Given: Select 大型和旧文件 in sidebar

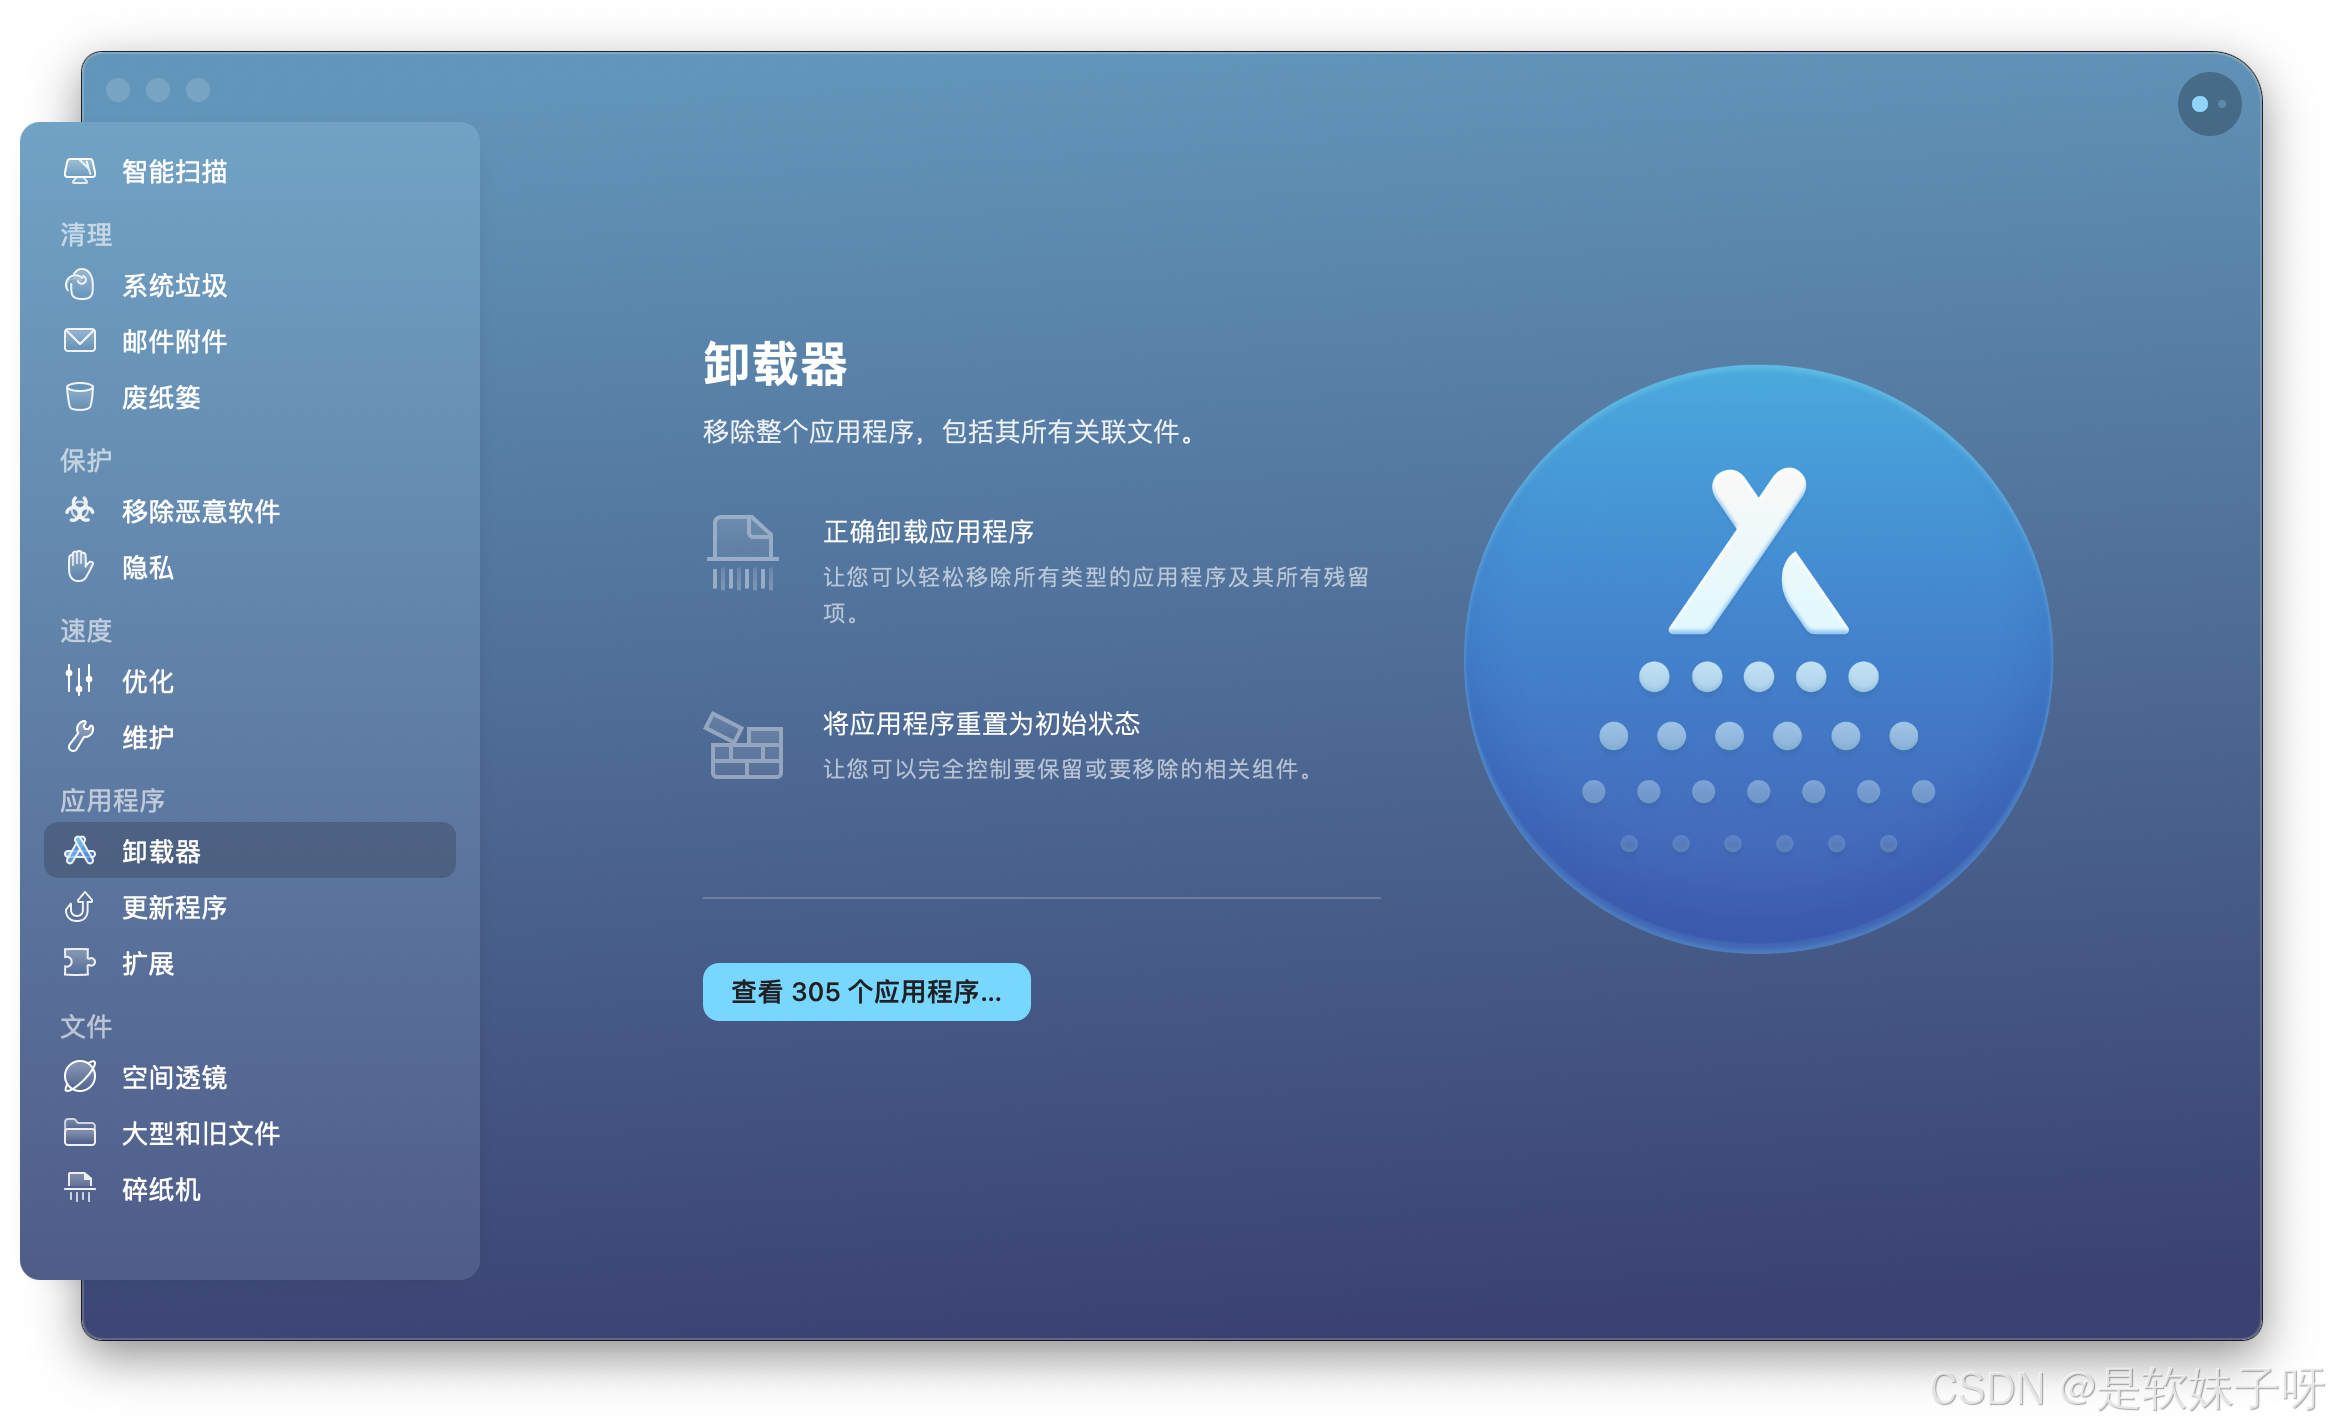Looking at the screenshot, I should tap(250, 1133).
